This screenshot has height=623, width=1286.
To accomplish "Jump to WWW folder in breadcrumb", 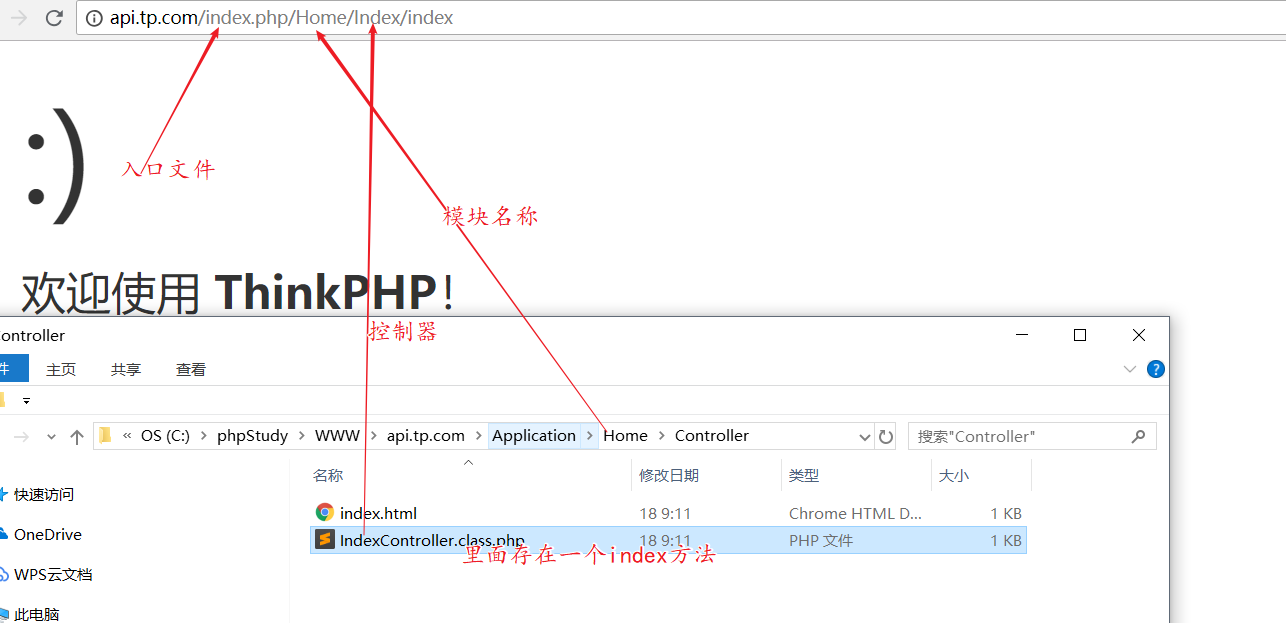I will coord(337,436).
